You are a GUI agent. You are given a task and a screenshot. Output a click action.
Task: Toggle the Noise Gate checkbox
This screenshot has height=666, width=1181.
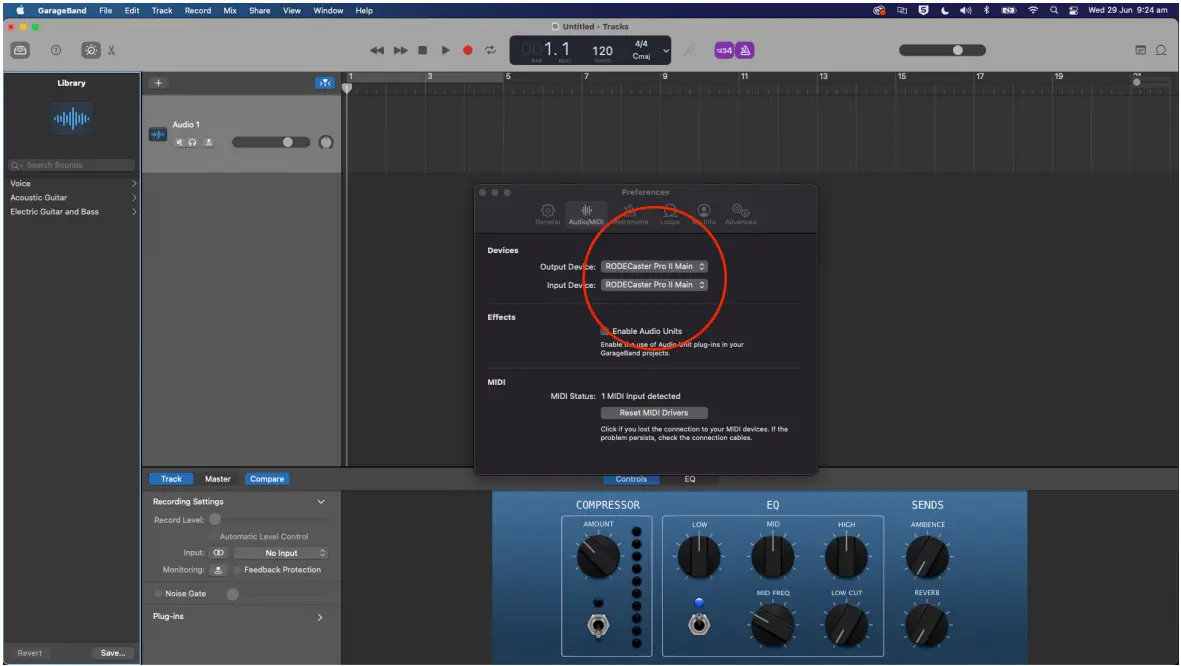[158, 593]
